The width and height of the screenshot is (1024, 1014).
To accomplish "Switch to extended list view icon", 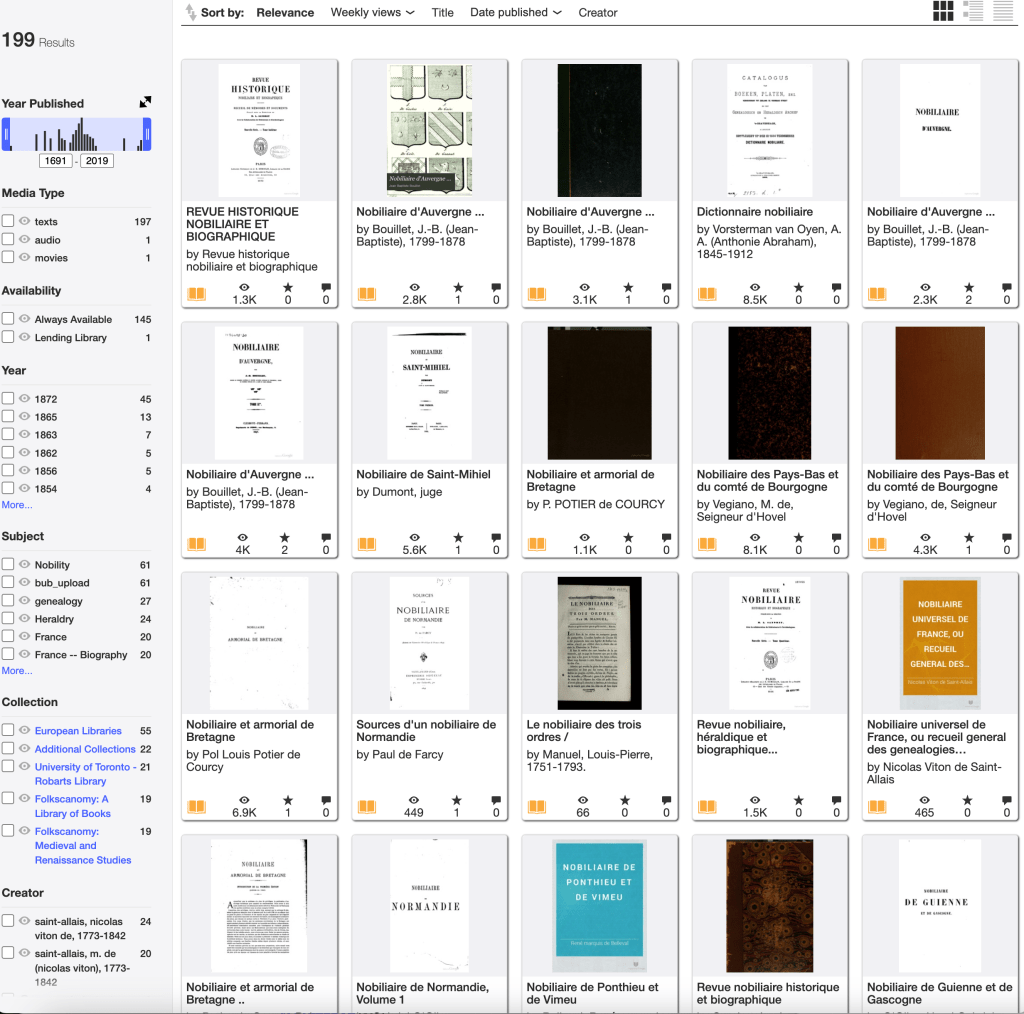I will pos(972,12).
